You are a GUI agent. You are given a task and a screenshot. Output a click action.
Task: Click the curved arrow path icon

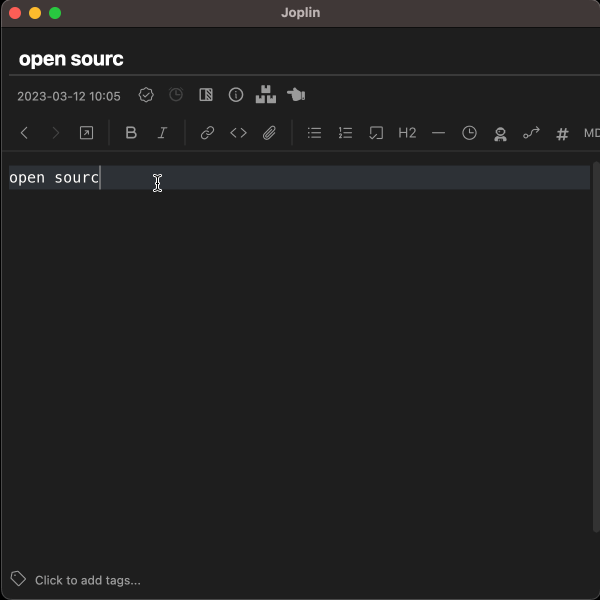[x=532, y=133]
